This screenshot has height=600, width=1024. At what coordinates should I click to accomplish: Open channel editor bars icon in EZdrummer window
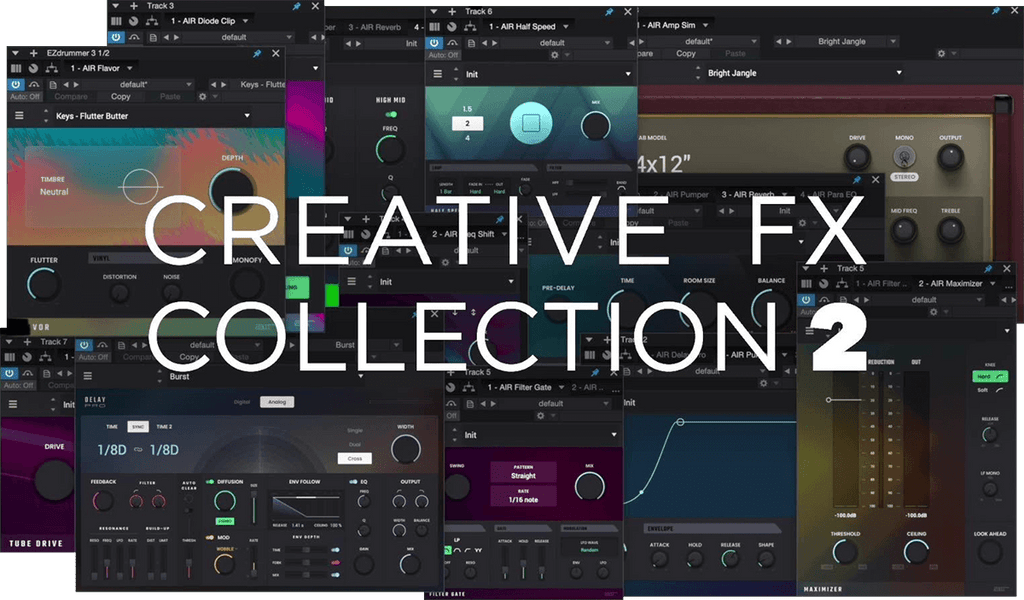point(16,68)
